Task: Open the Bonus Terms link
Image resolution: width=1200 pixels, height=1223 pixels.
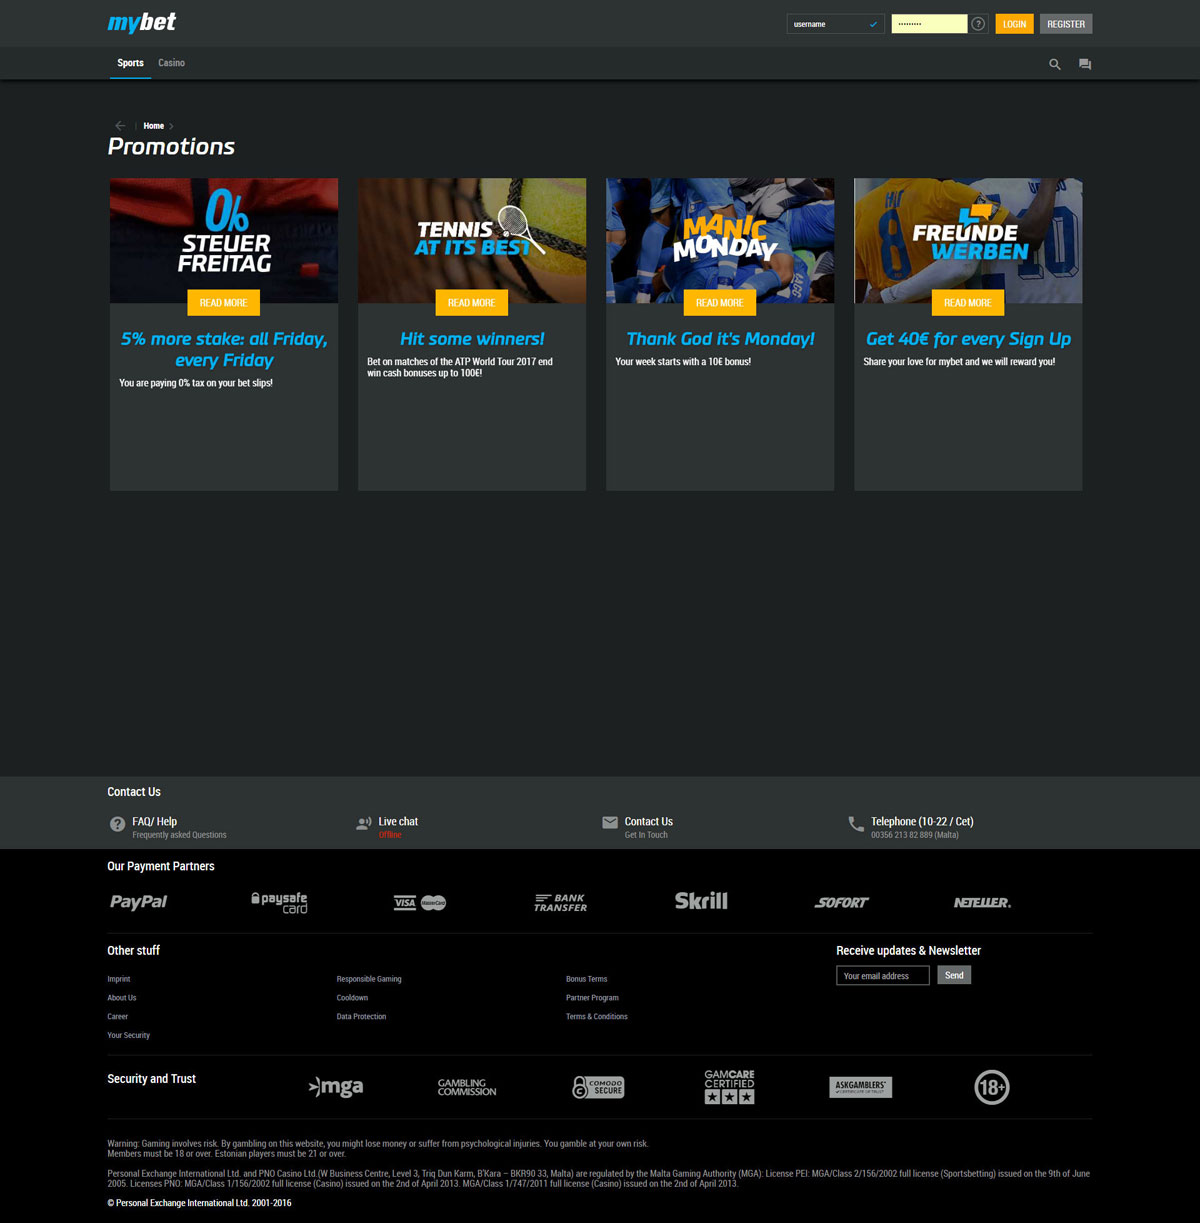Action: click(x=587, y=979)
